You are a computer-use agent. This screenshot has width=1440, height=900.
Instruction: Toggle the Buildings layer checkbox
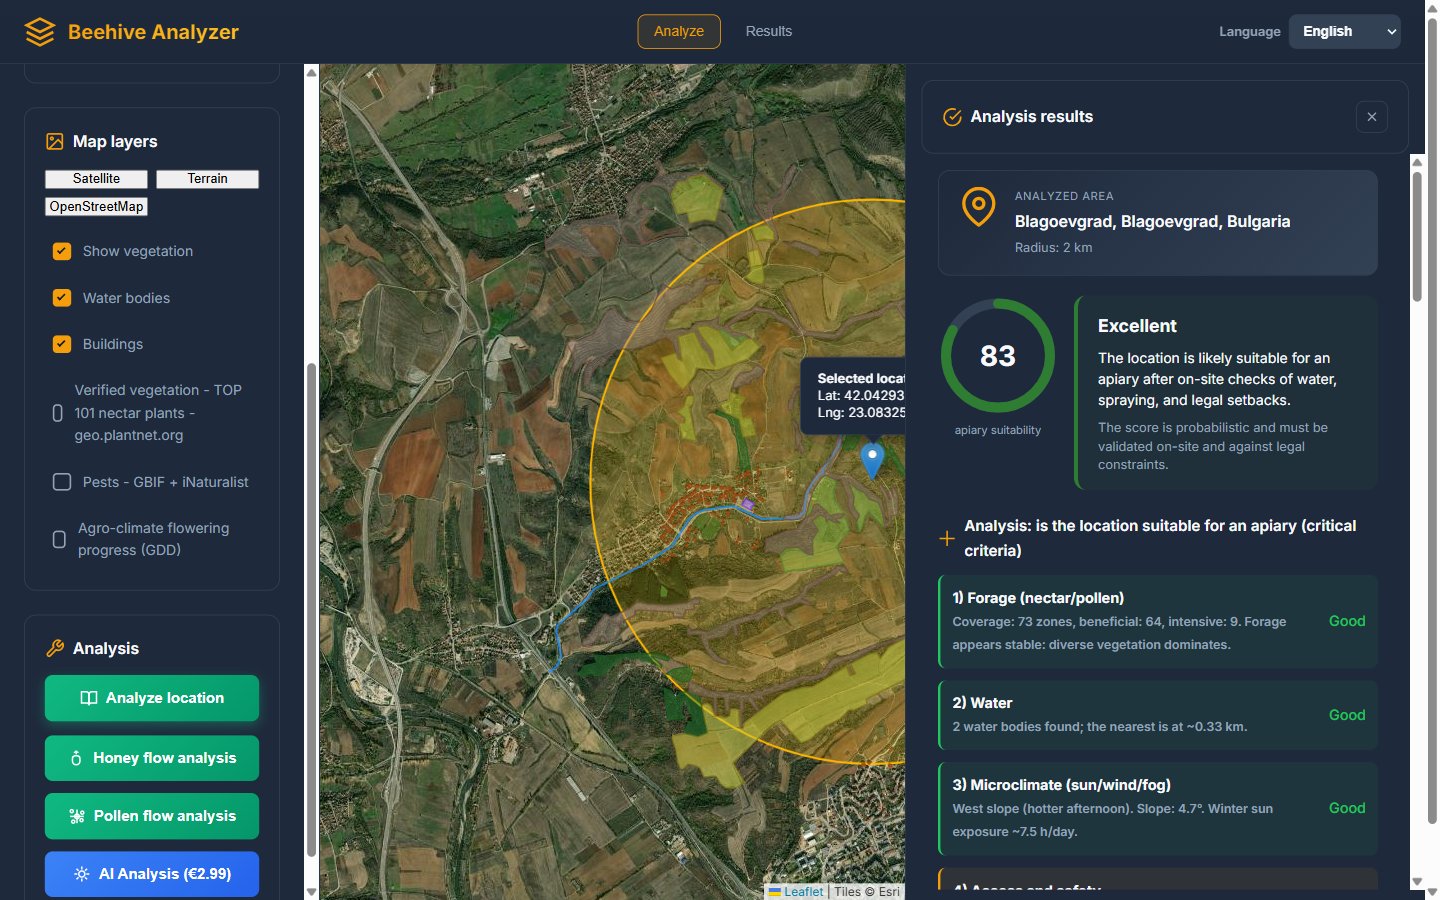pyautogui.click(x=62, y=344)
